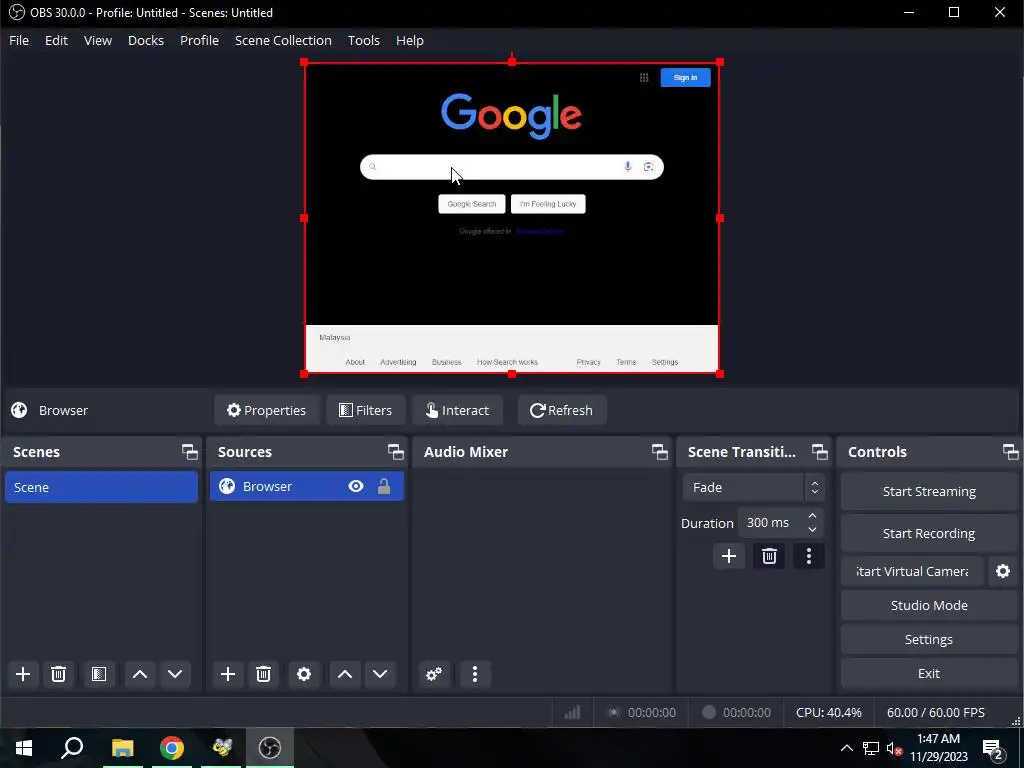Click the Duration 300 ms field

[x=781, y=522]
